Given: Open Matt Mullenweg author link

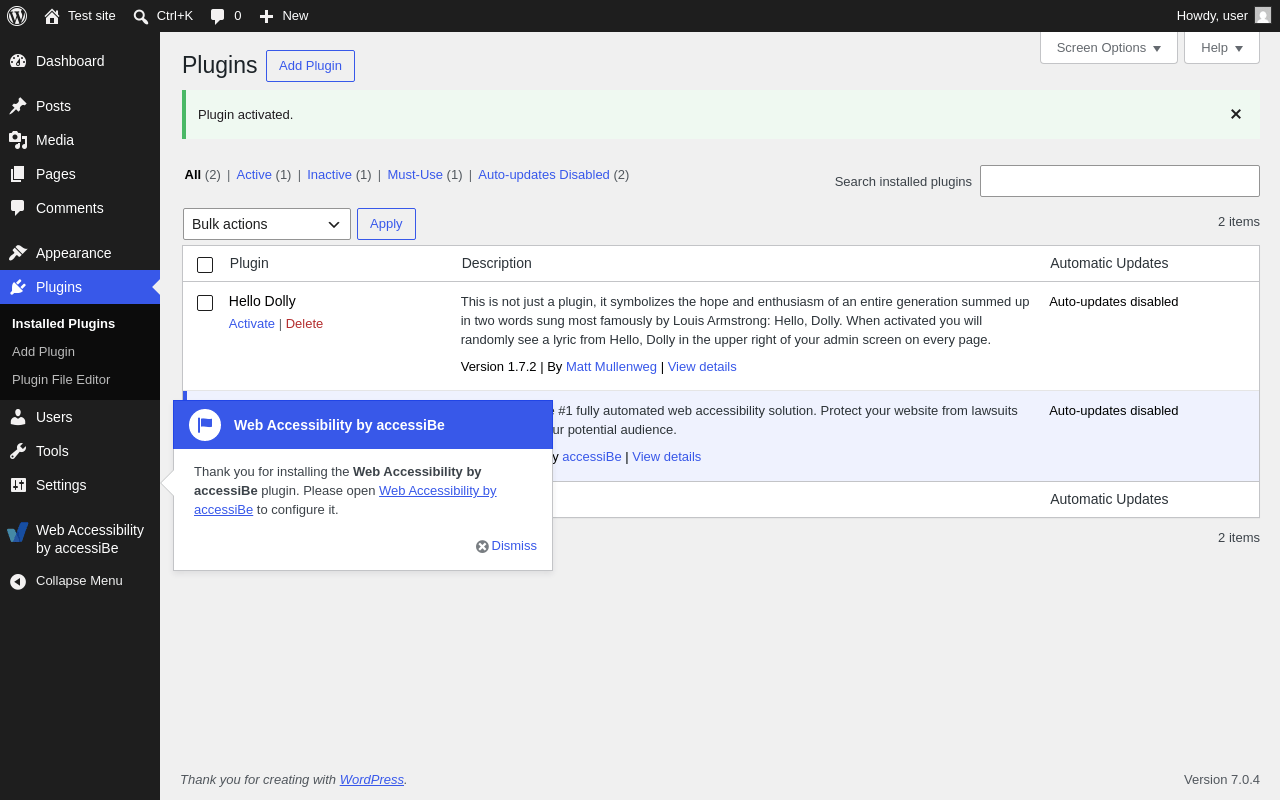Looking at the screenshot, I should pyautogui.click(x=611, y=366).
